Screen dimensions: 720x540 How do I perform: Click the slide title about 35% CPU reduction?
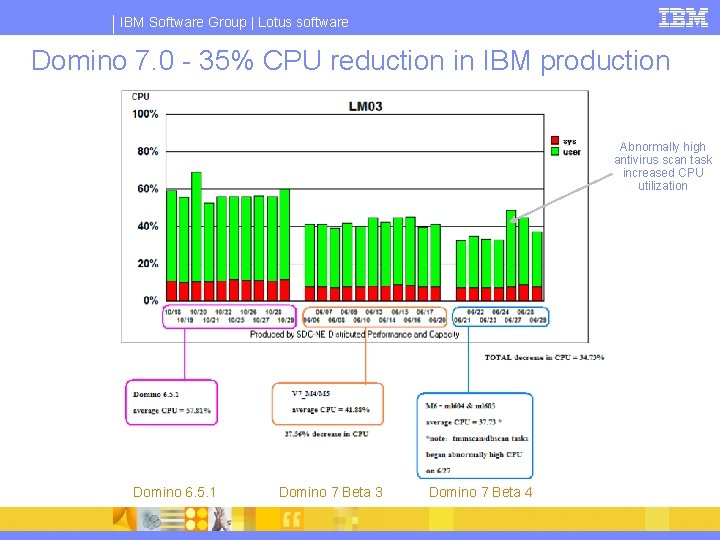(351, 60)
